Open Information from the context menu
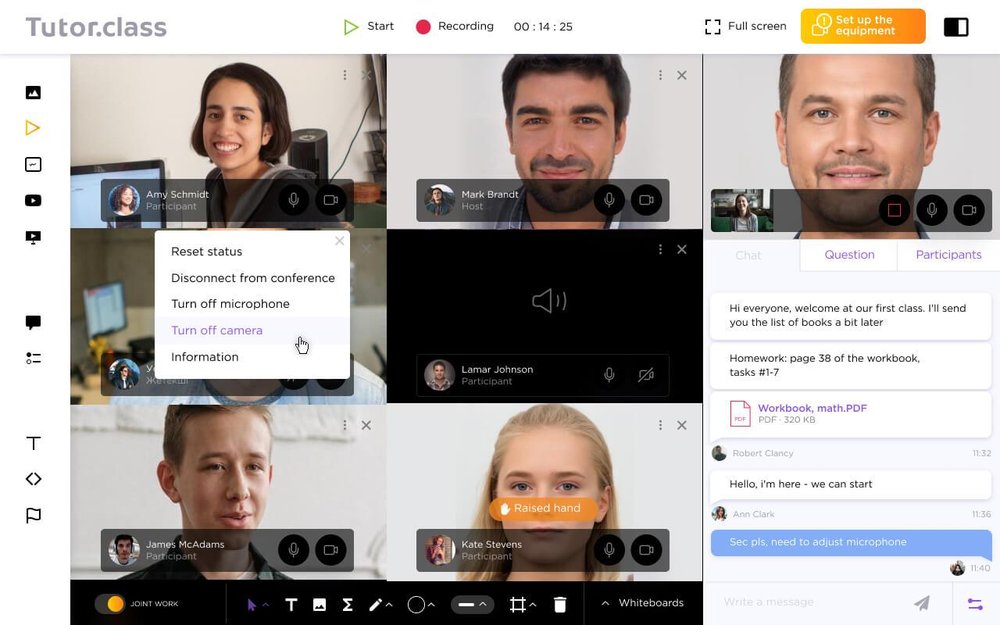The height and width of the screenshot is (625, 1000). (205, 357)
